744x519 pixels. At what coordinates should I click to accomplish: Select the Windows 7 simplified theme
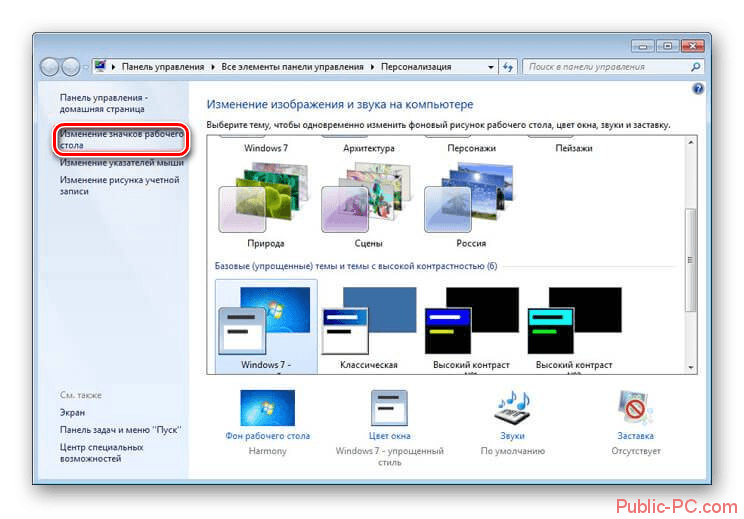[266, 326]
